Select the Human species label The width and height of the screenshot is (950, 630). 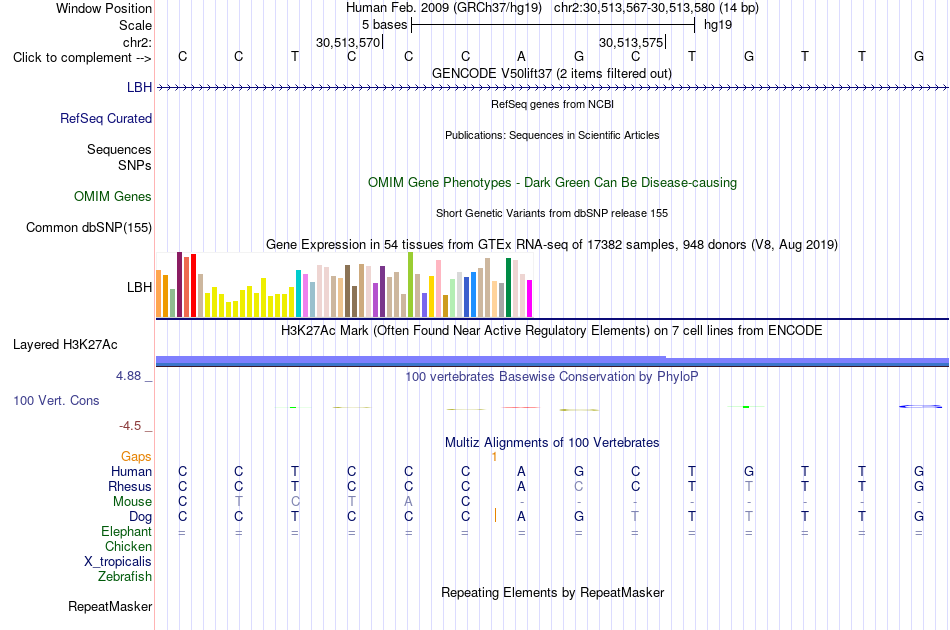point(131,471)
